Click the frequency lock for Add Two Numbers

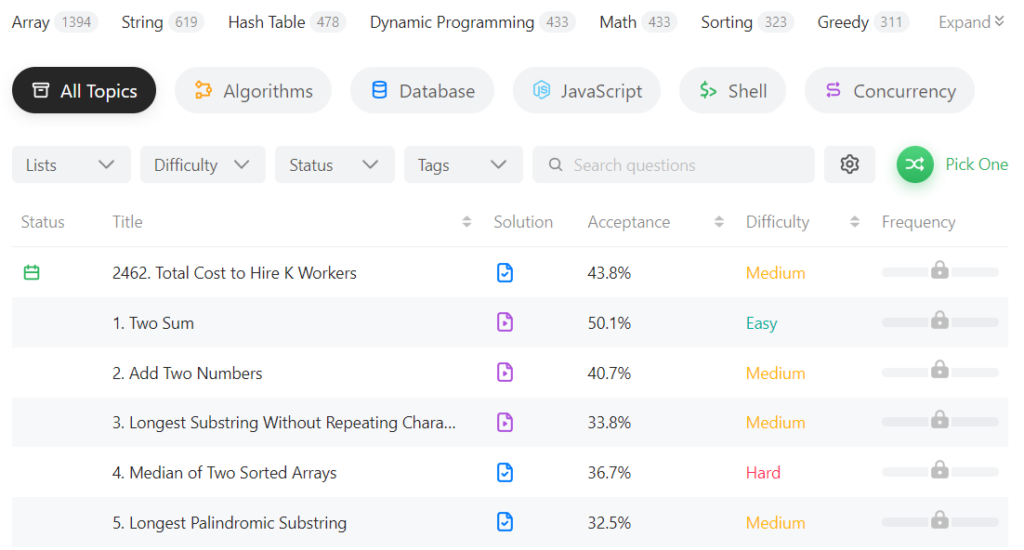click(x=940, y=369)
